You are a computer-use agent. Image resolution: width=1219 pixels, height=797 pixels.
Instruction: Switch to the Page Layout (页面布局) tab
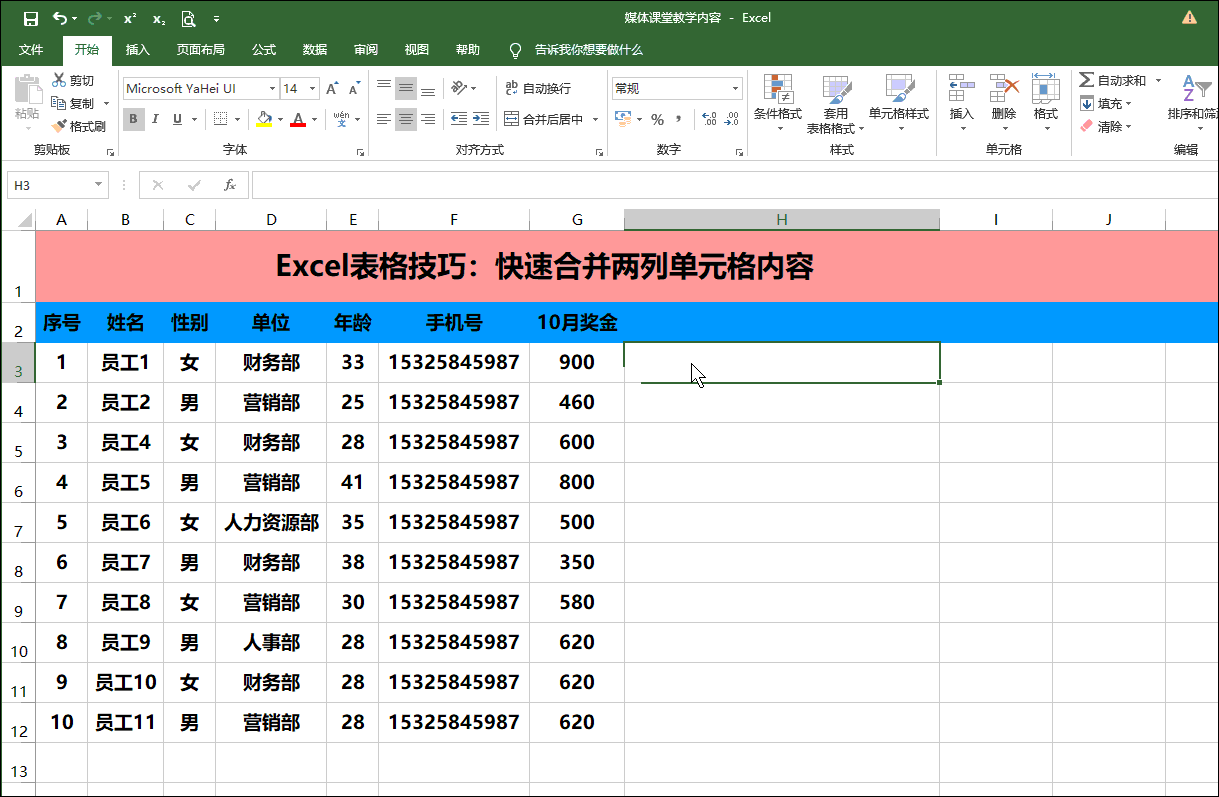tap(201, 50)
